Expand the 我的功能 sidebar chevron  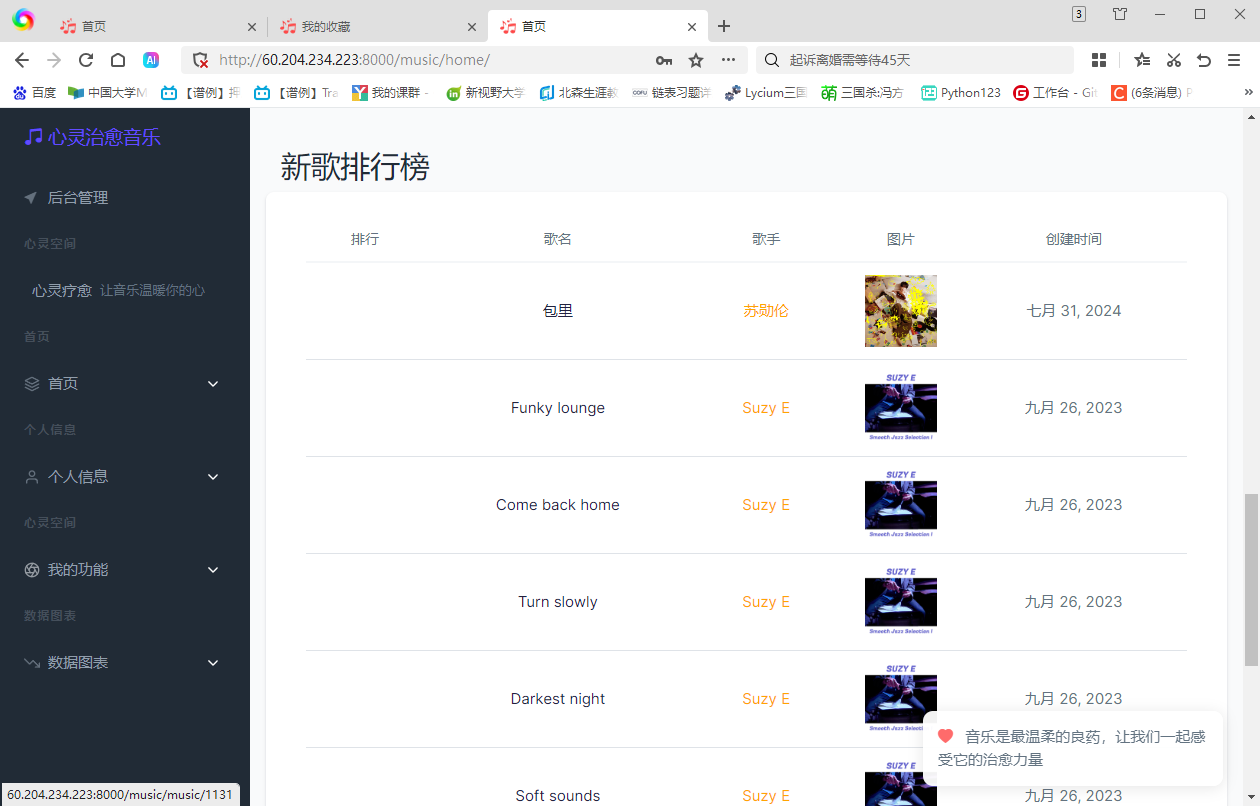pos(213,570)
